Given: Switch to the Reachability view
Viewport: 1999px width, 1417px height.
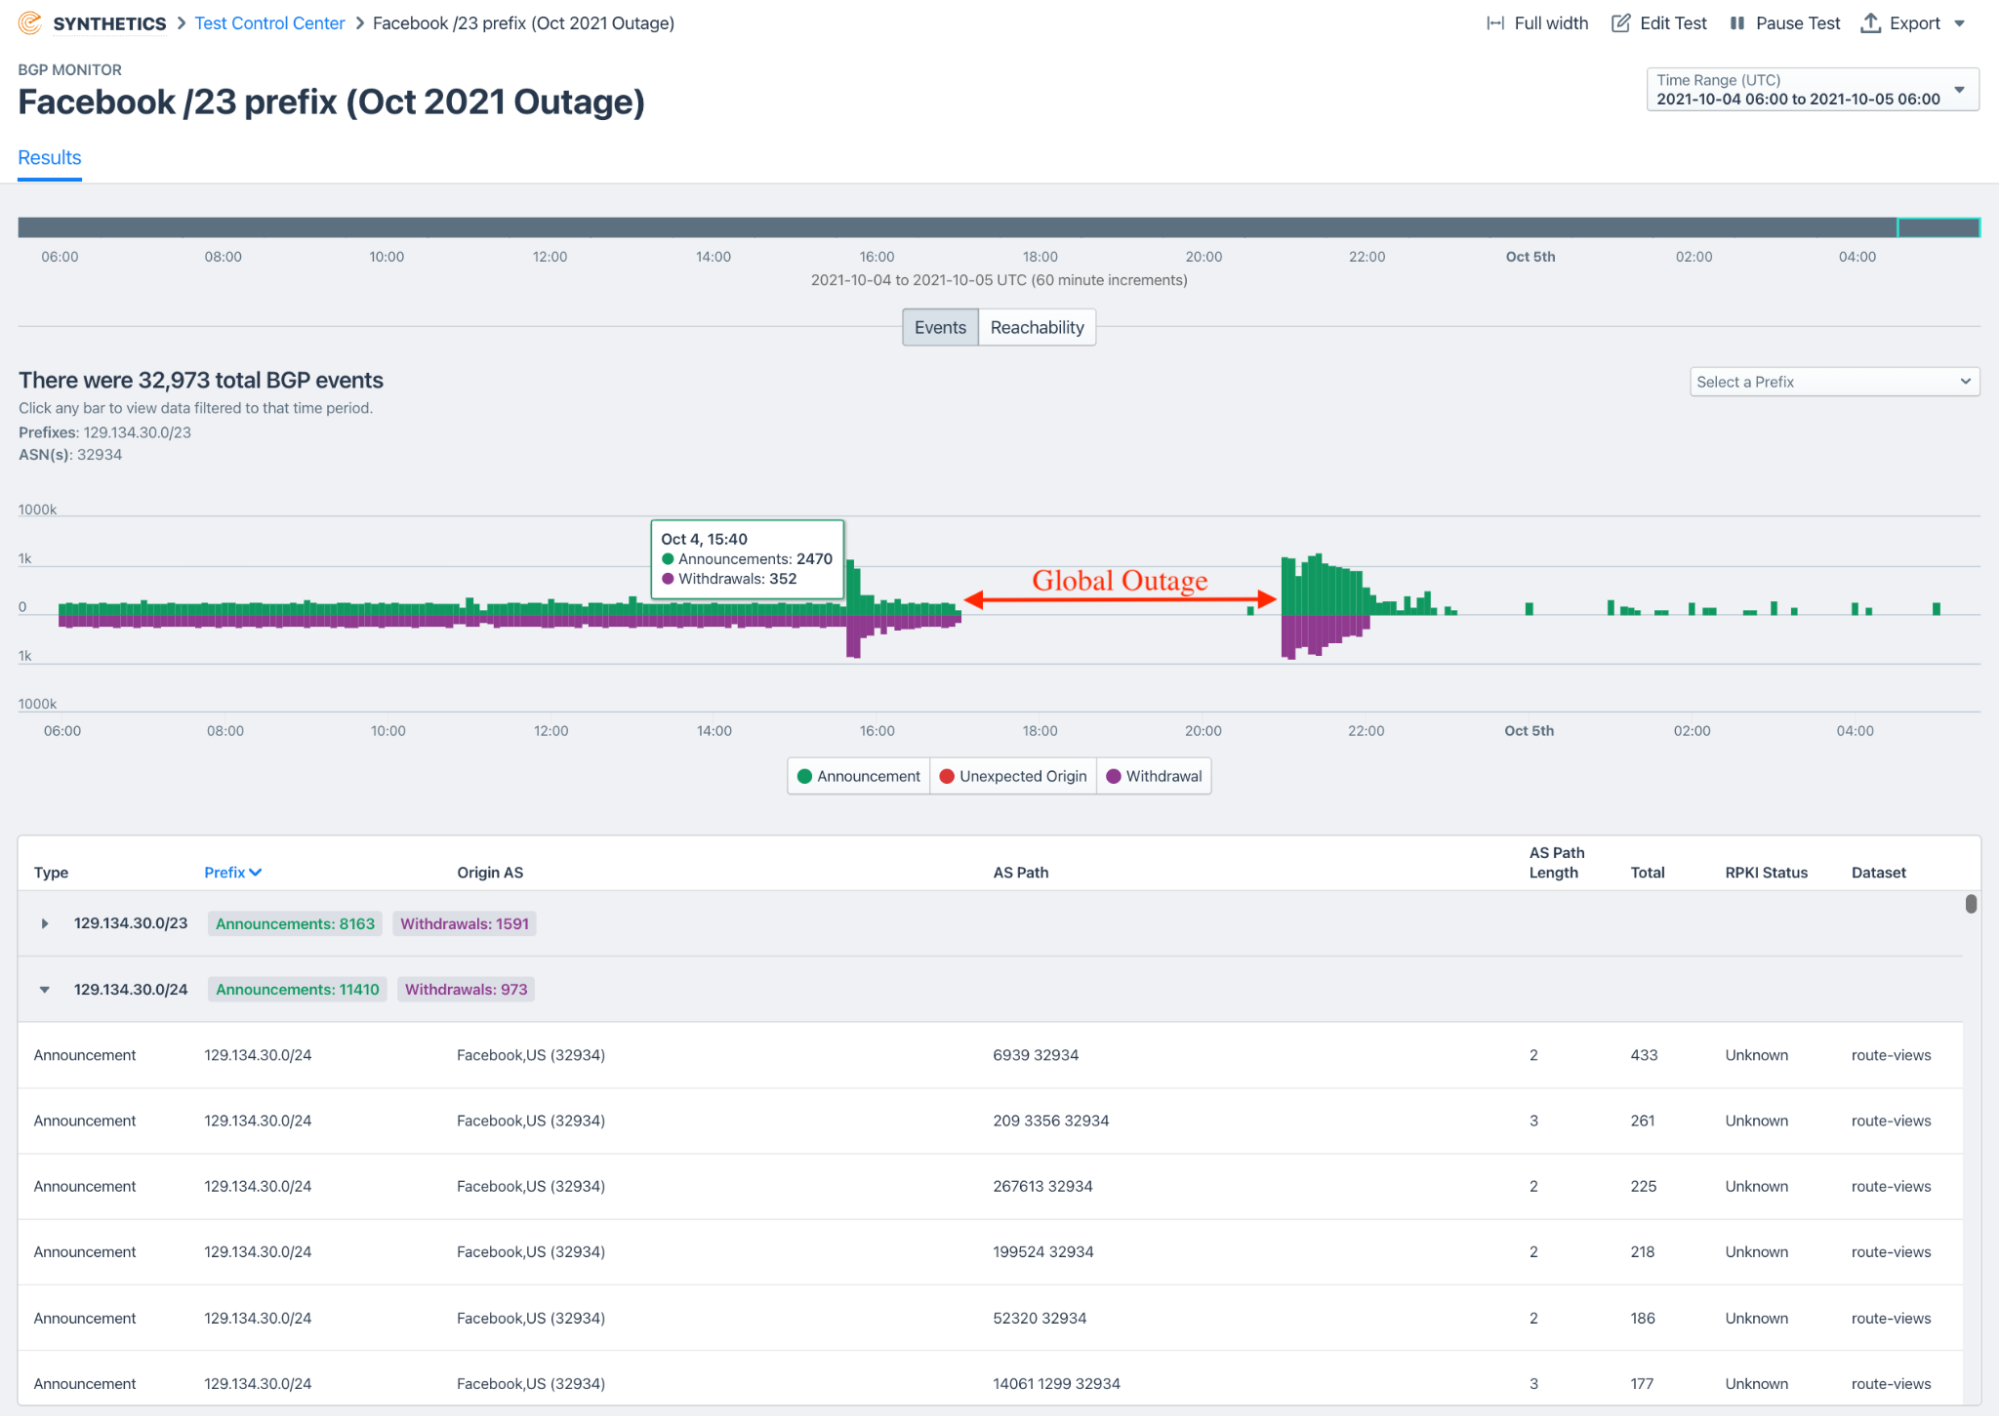Looking at the screenshot, I should pos(1036,328).
